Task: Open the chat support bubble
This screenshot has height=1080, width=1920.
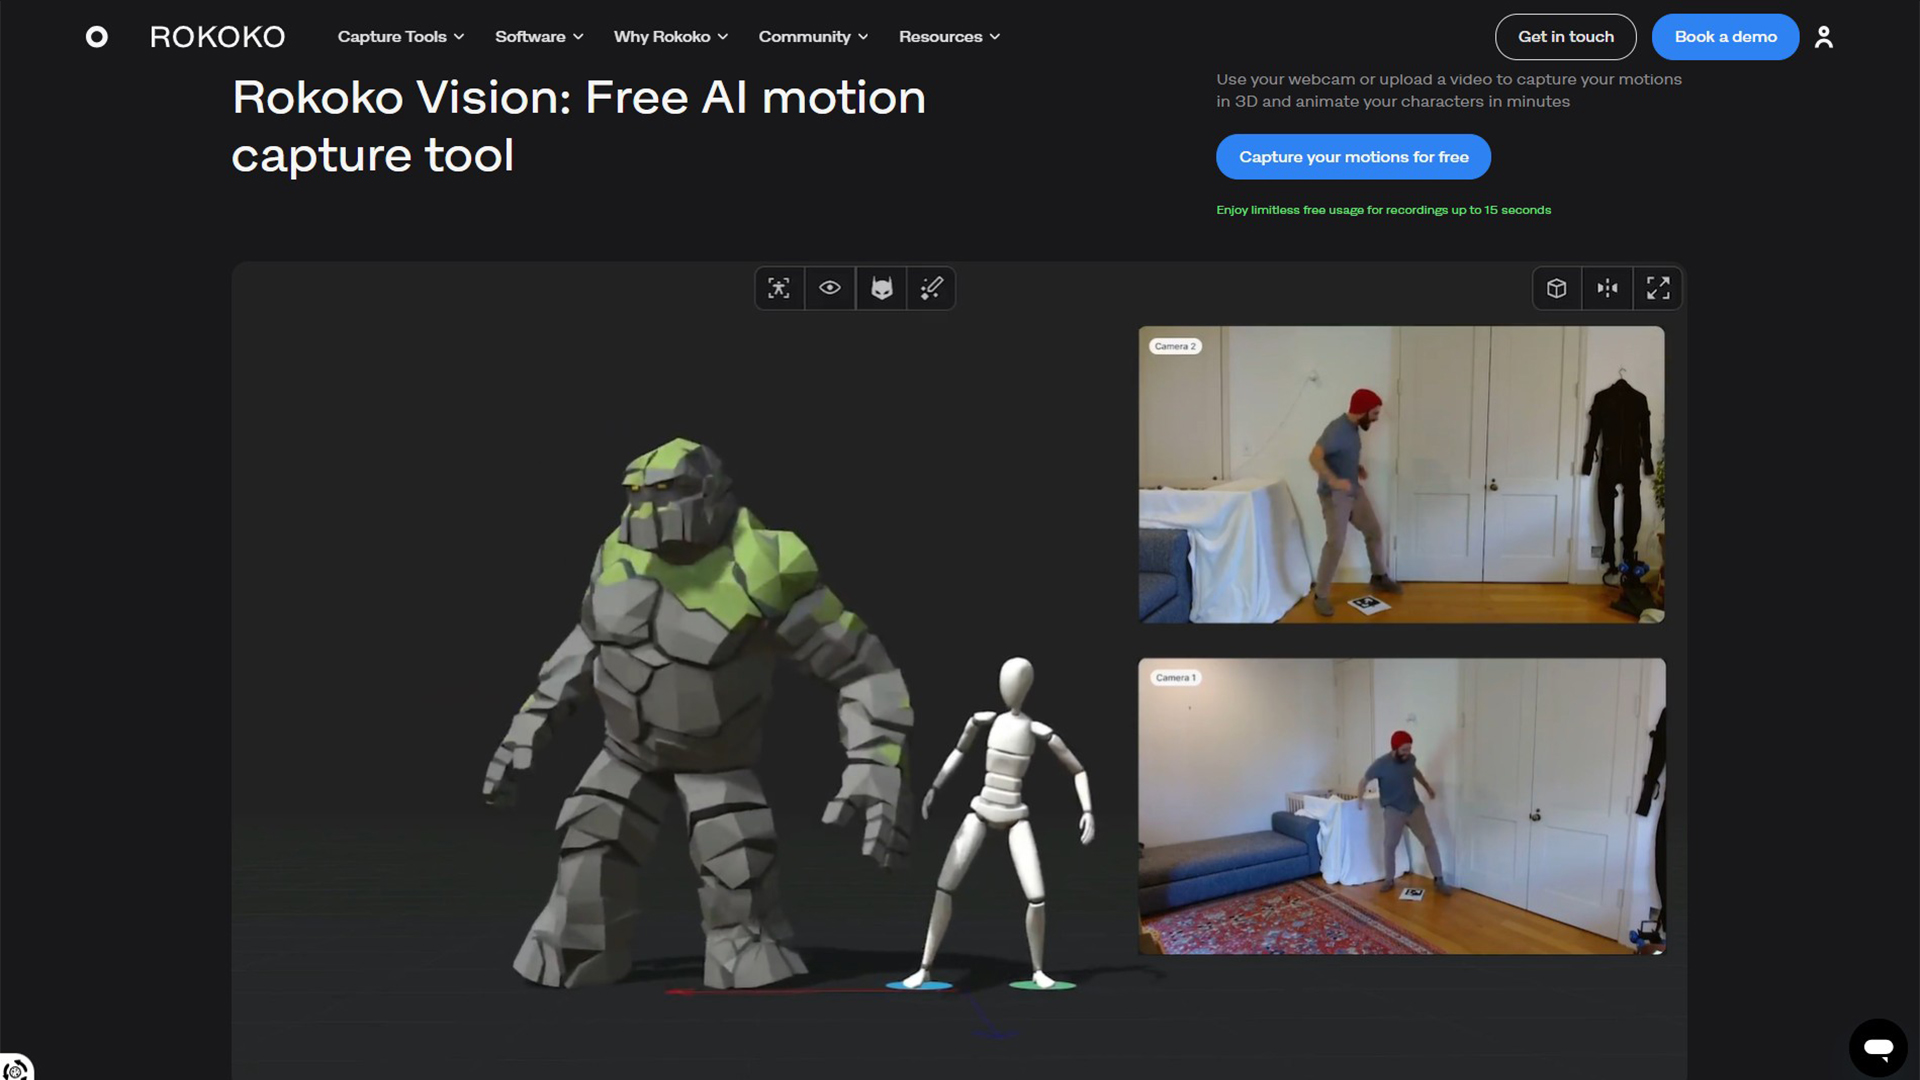Action: pyautogui.click(x=1878, y=1047)
